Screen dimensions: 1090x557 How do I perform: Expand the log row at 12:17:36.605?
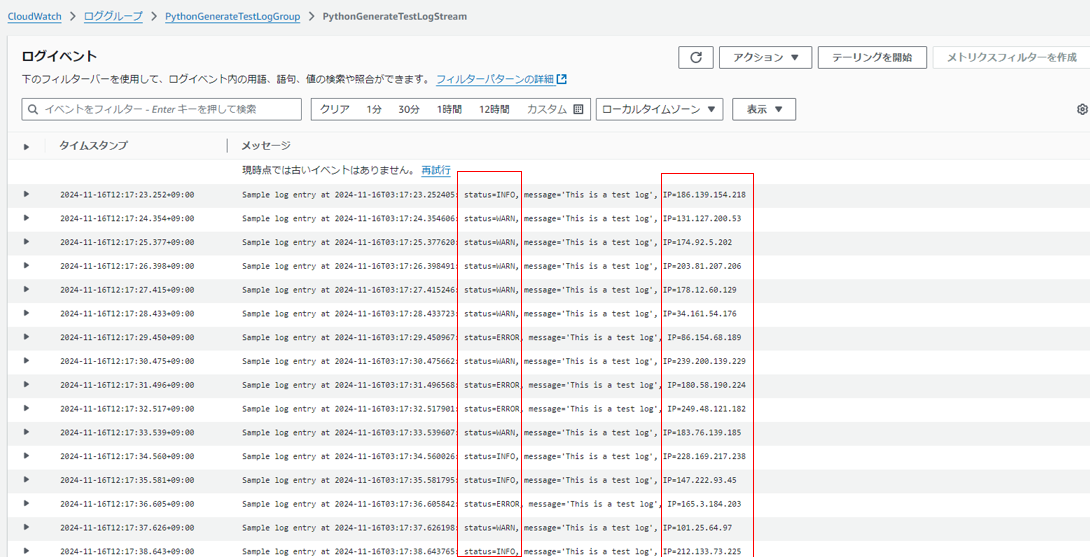pos(26,503)
